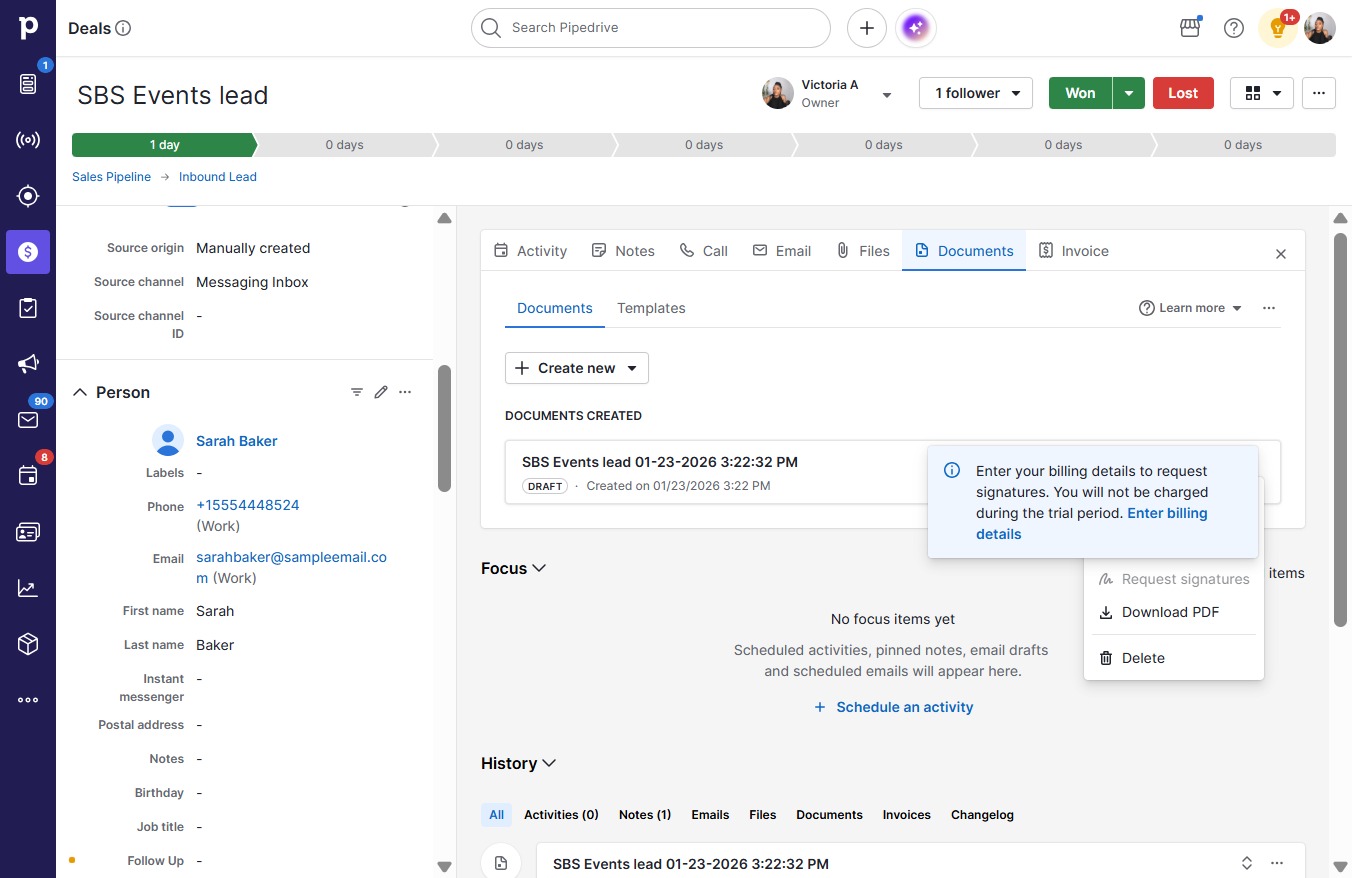
Task: Expand history item with up-down chevron
Action: point(1247,863)
